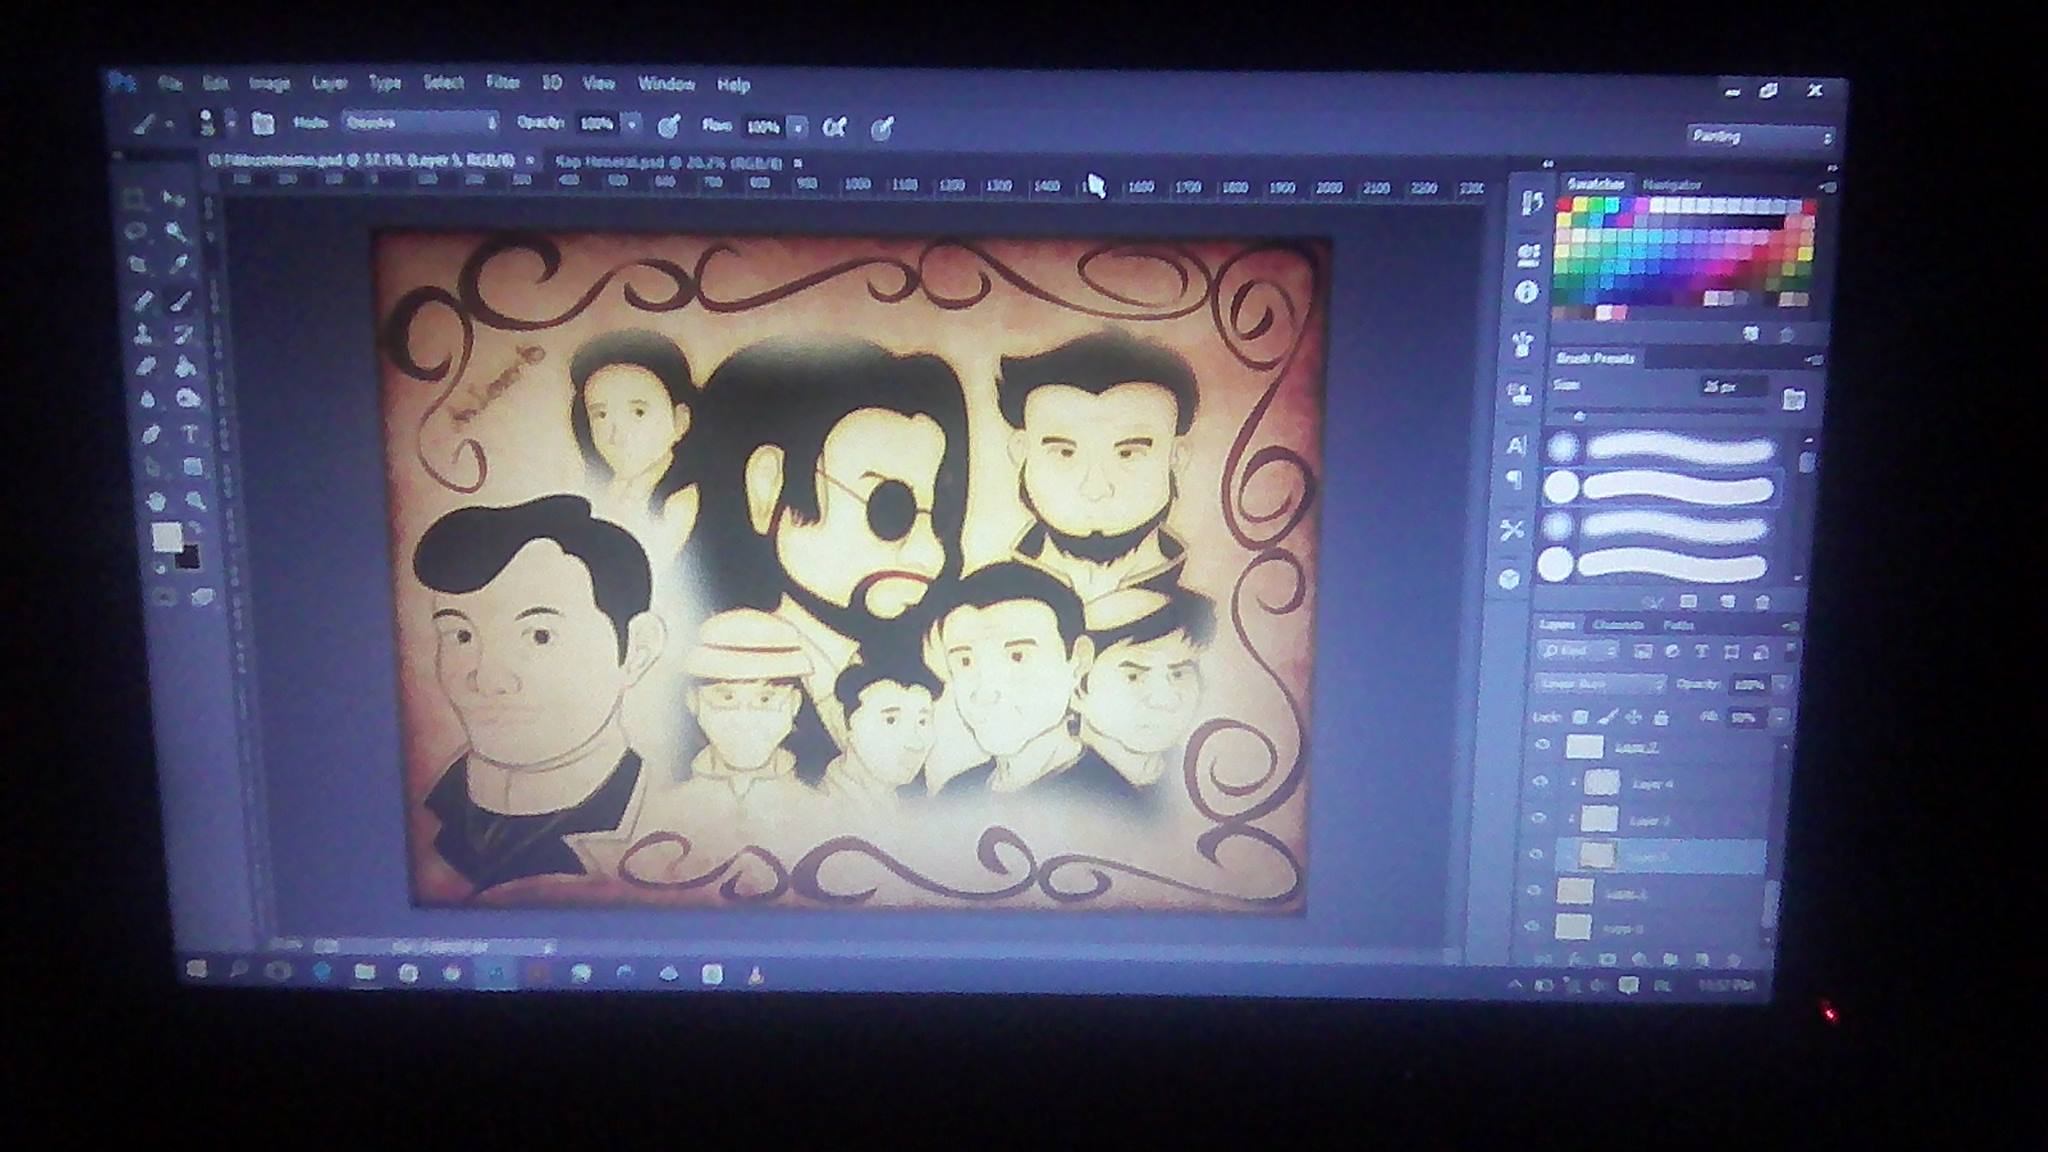Switch to the Navigator tab

tap(1671, 185)
